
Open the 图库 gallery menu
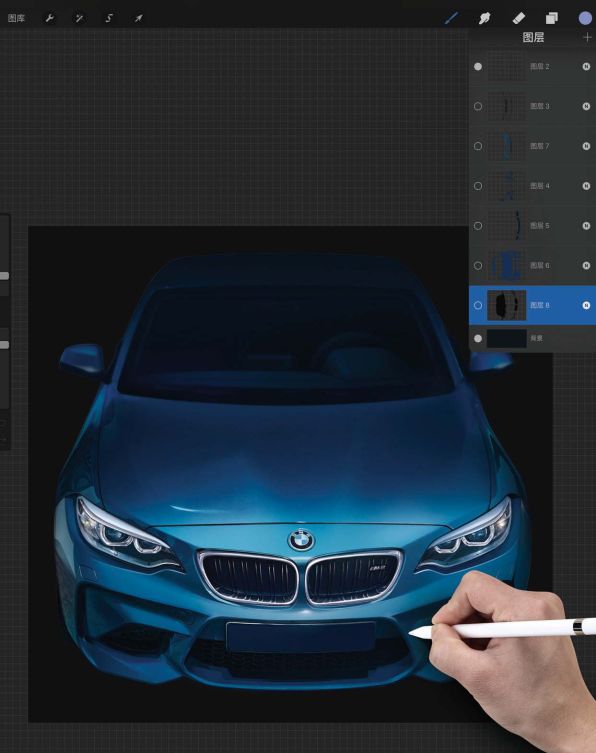coord(16,18)
